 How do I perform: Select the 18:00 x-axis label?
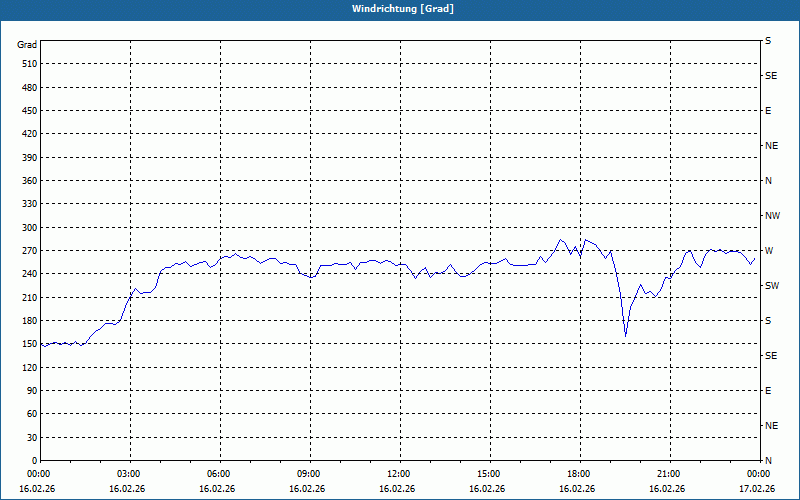(x=580, y=473)
